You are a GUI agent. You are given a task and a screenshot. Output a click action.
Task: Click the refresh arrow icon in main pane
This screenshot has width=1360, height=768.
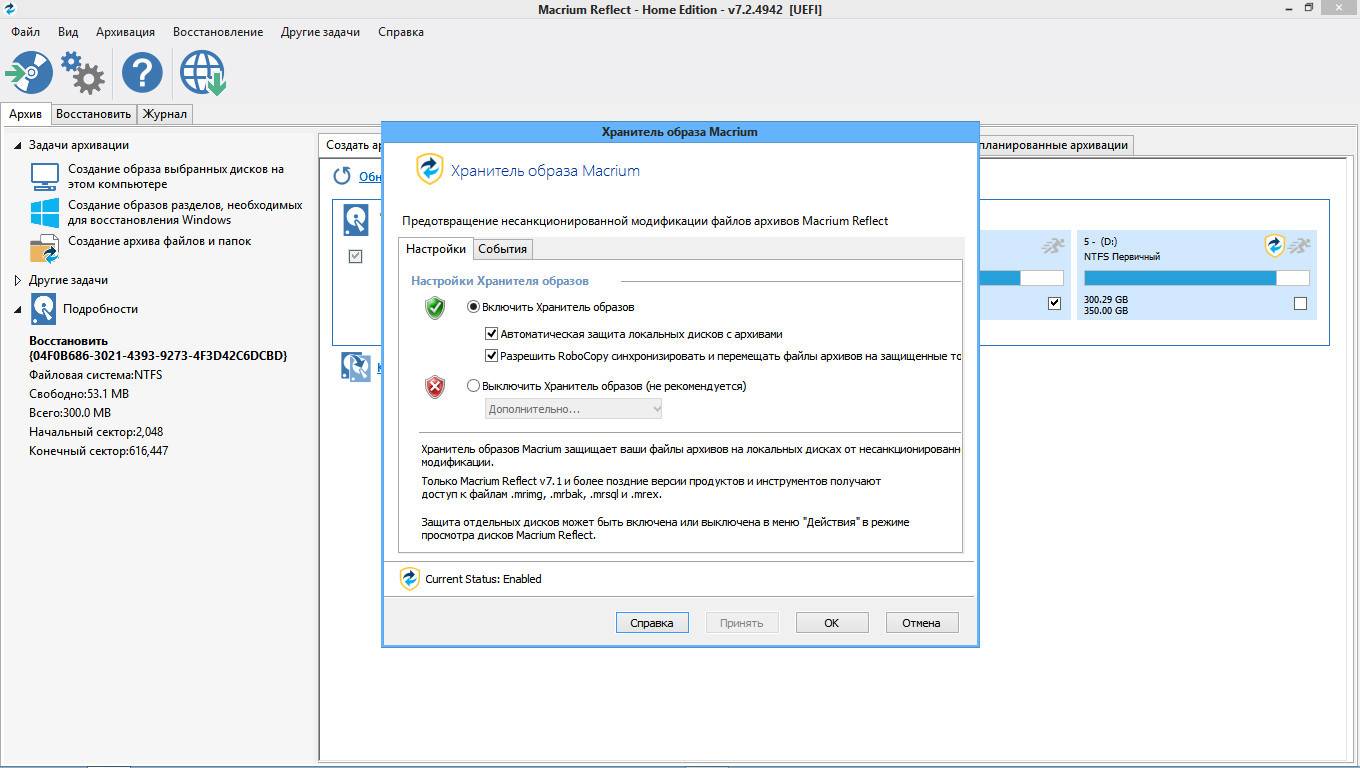tap(342, 176)
